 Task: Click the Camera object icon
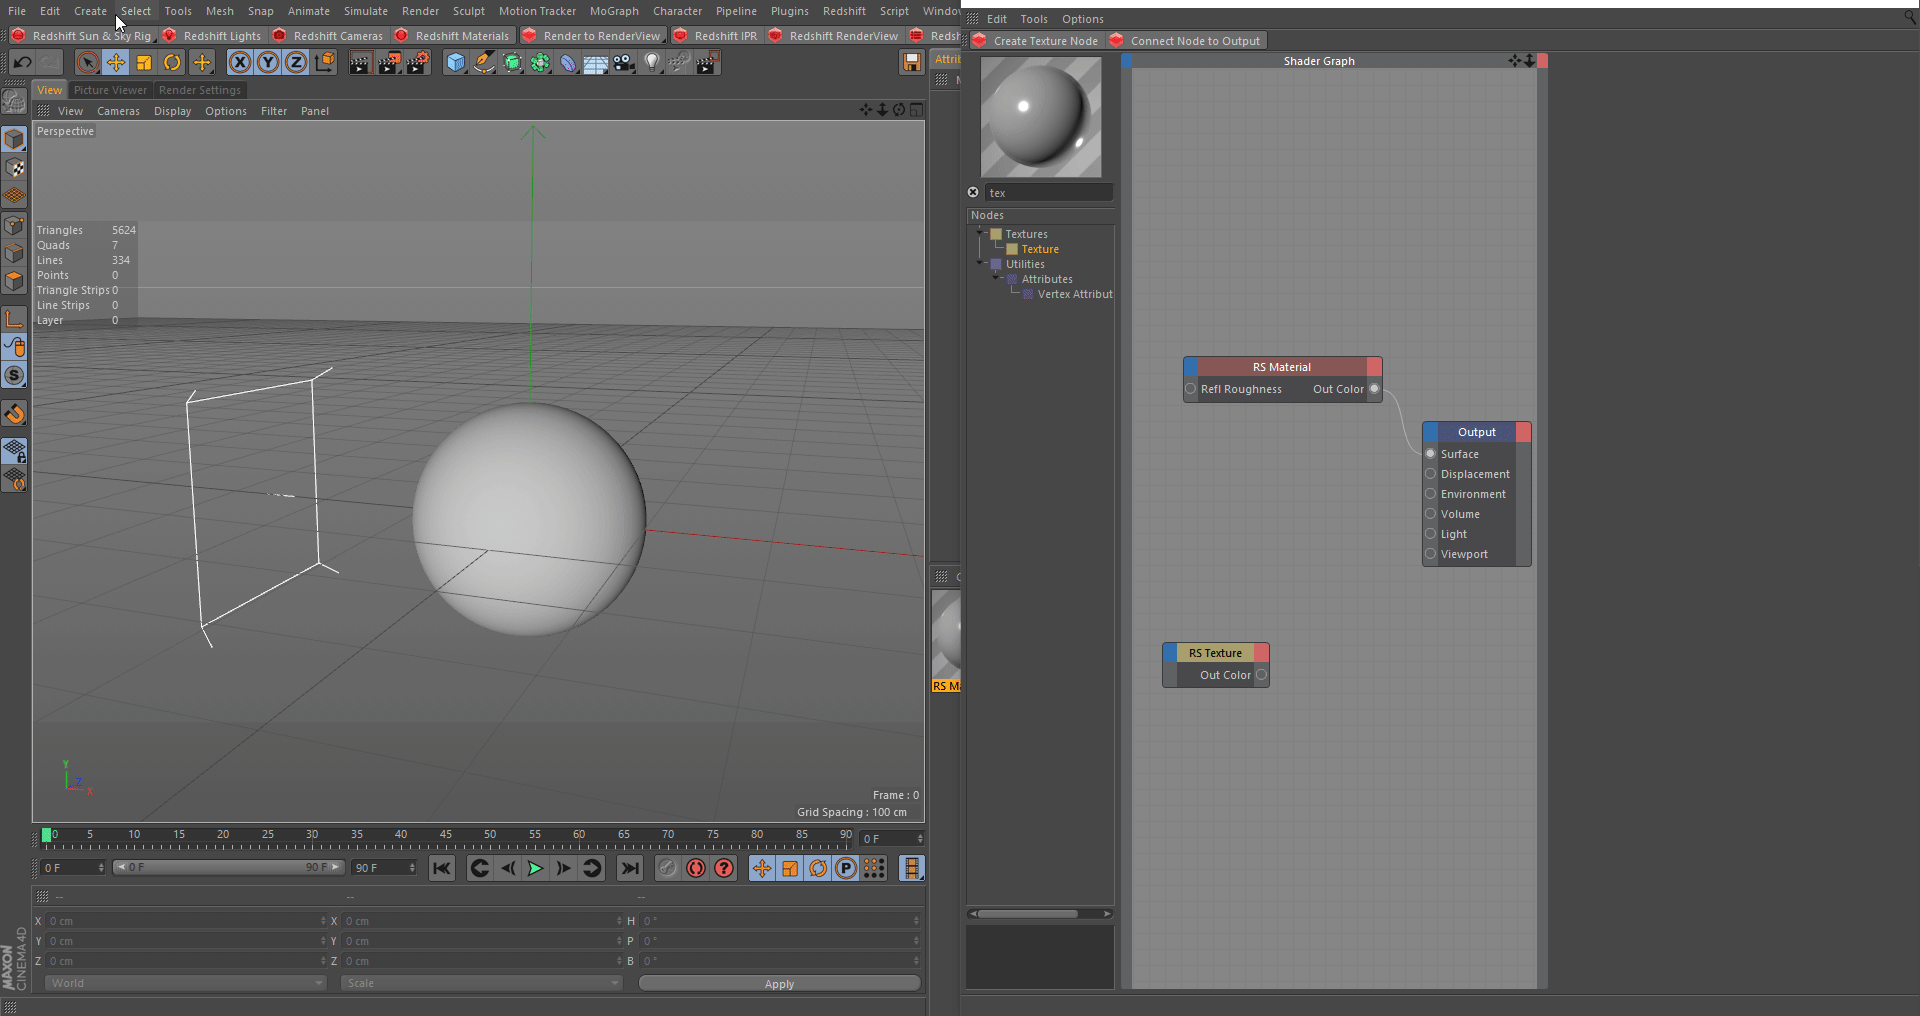[x=624, y=63]
